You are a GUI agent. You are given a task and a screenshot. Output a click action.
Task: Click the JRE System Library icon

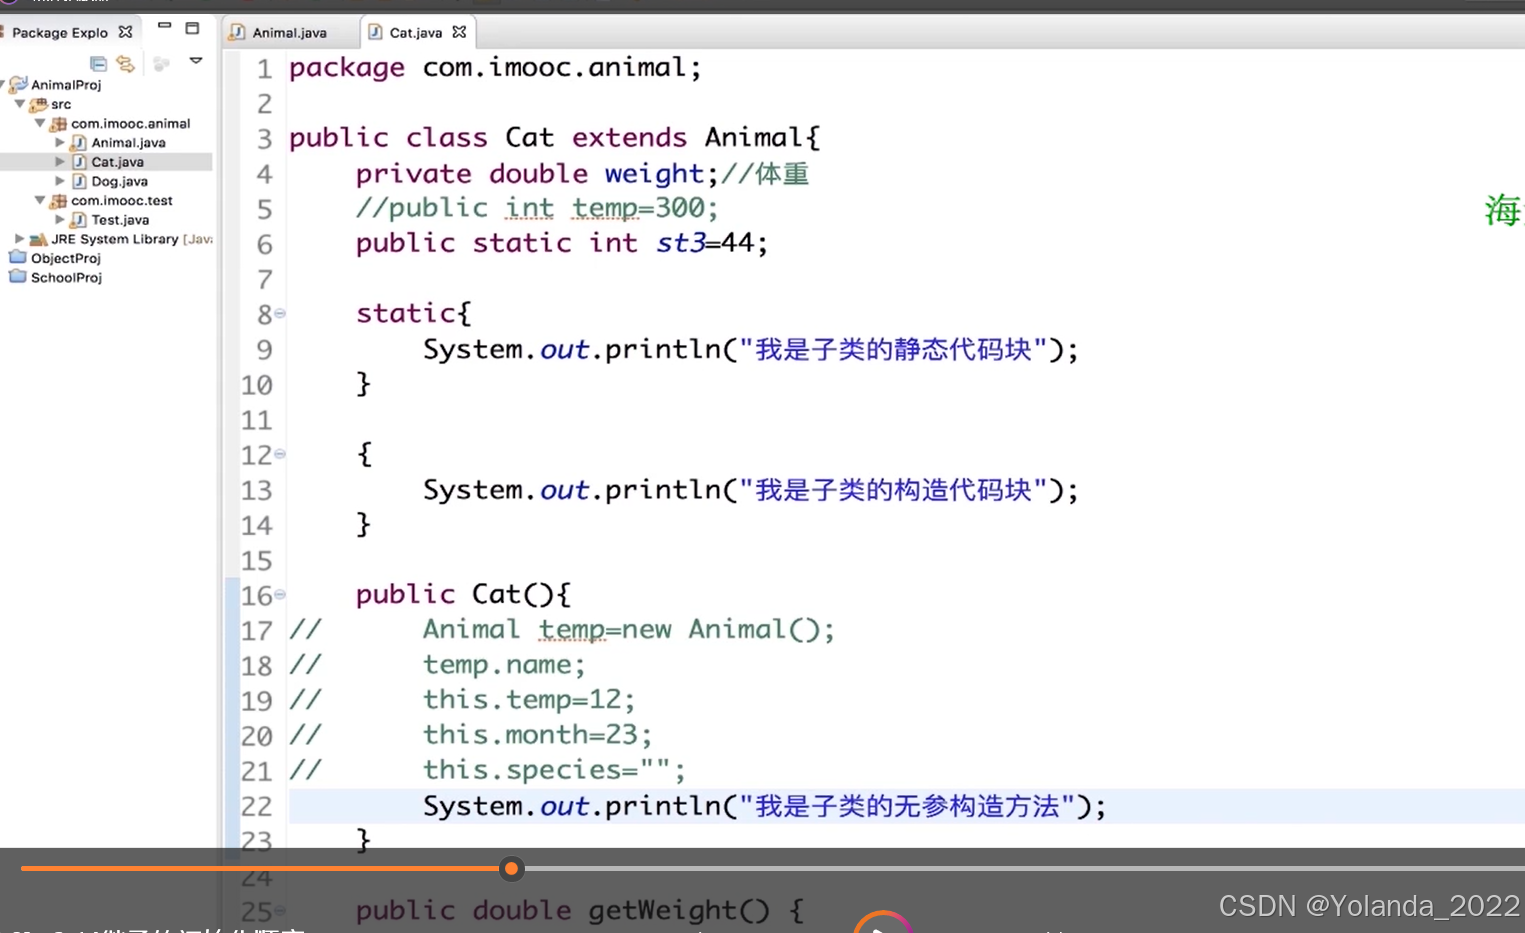[x=38, y=239]
